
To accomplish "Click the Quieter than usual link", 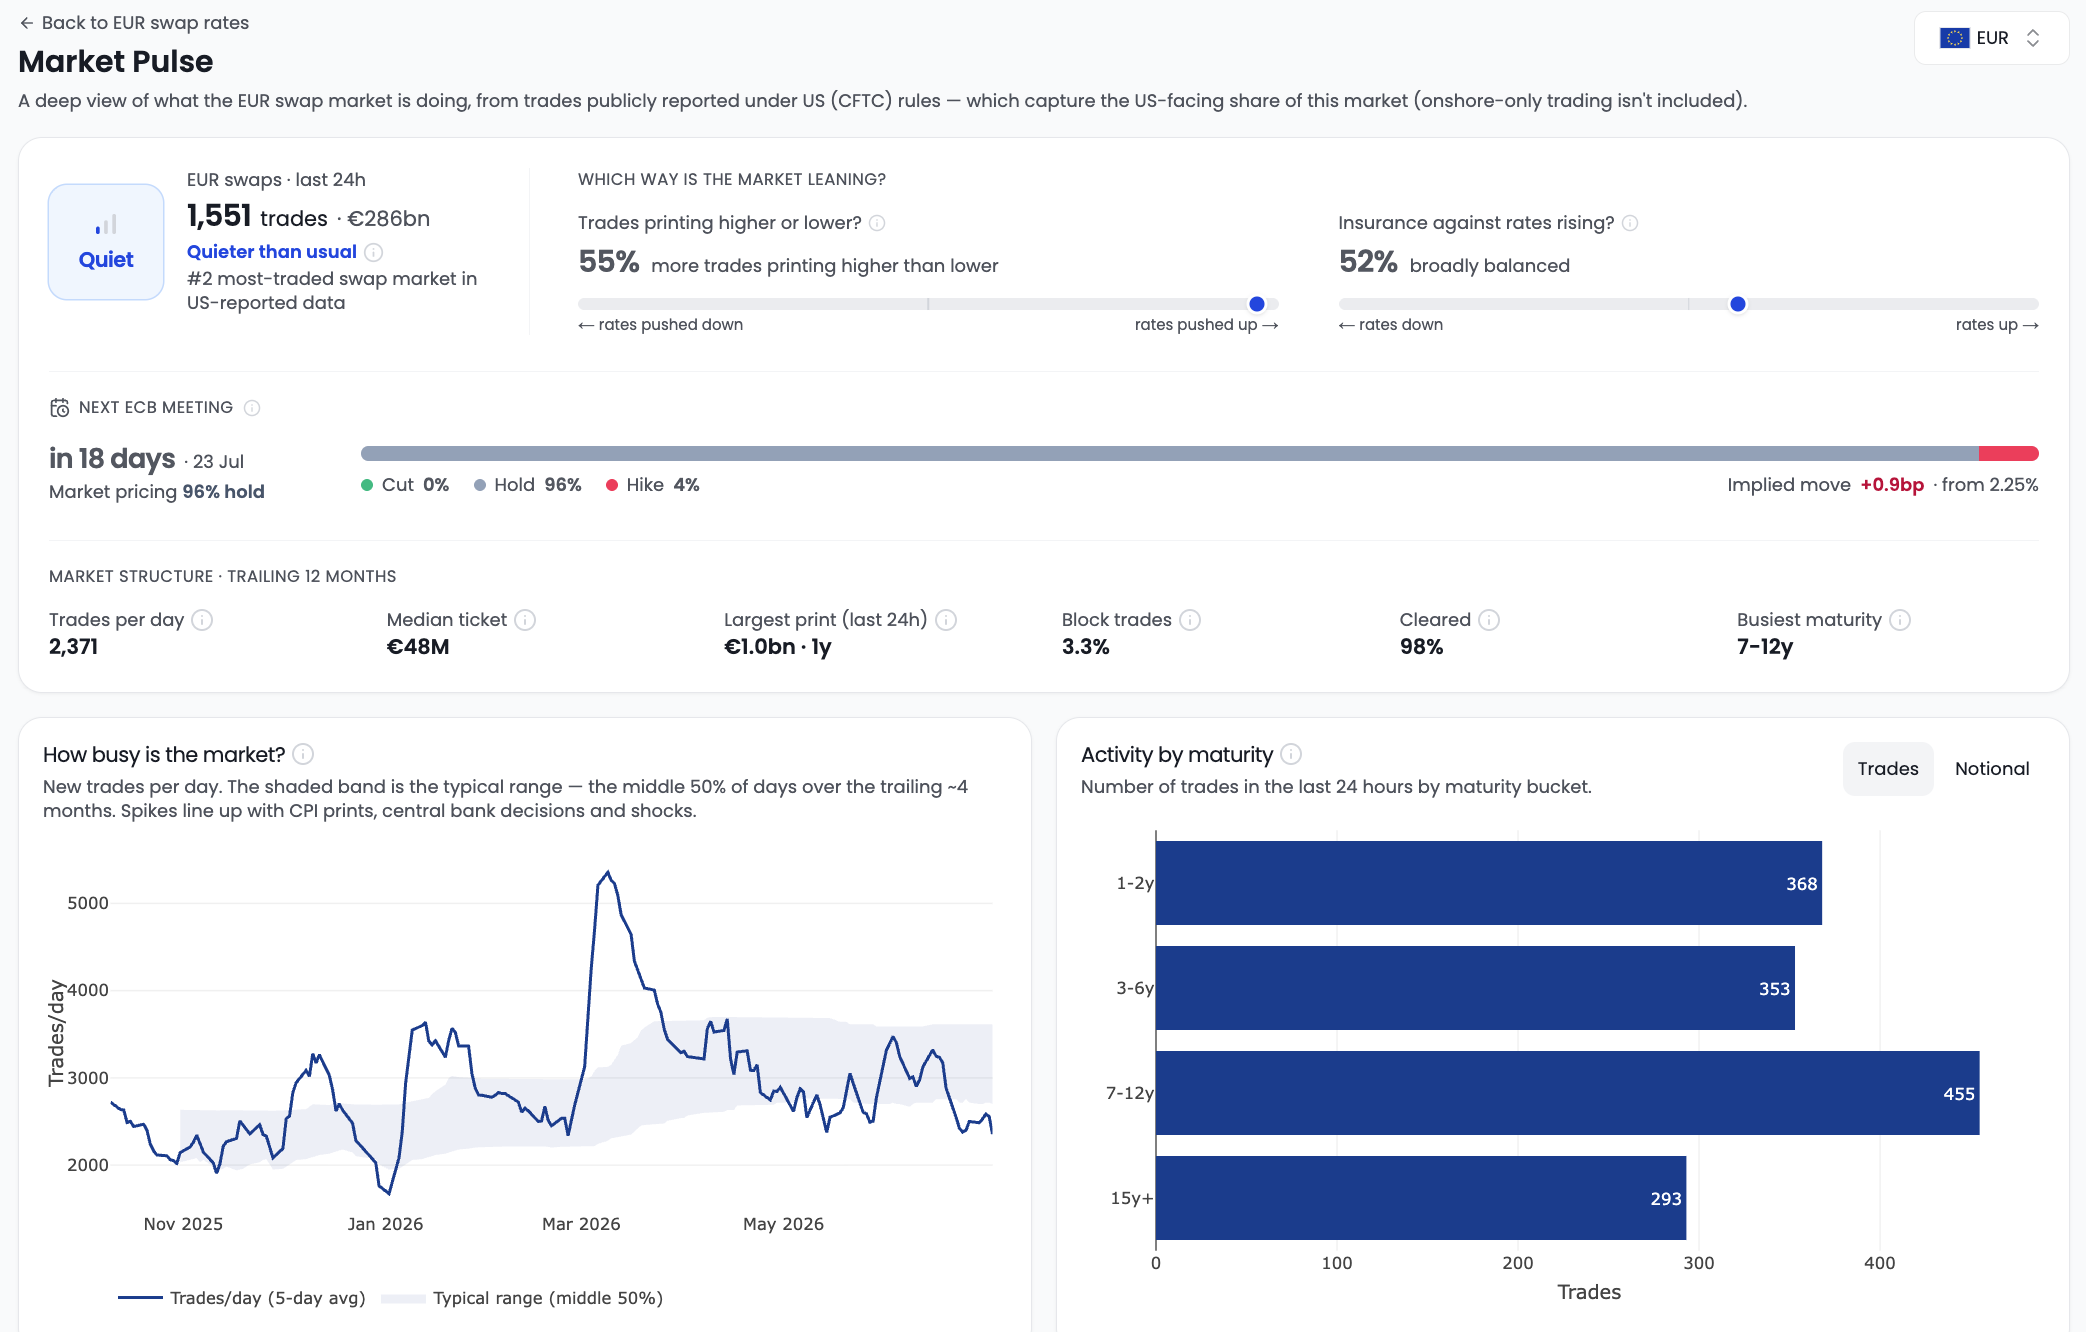I will (271, 252).
